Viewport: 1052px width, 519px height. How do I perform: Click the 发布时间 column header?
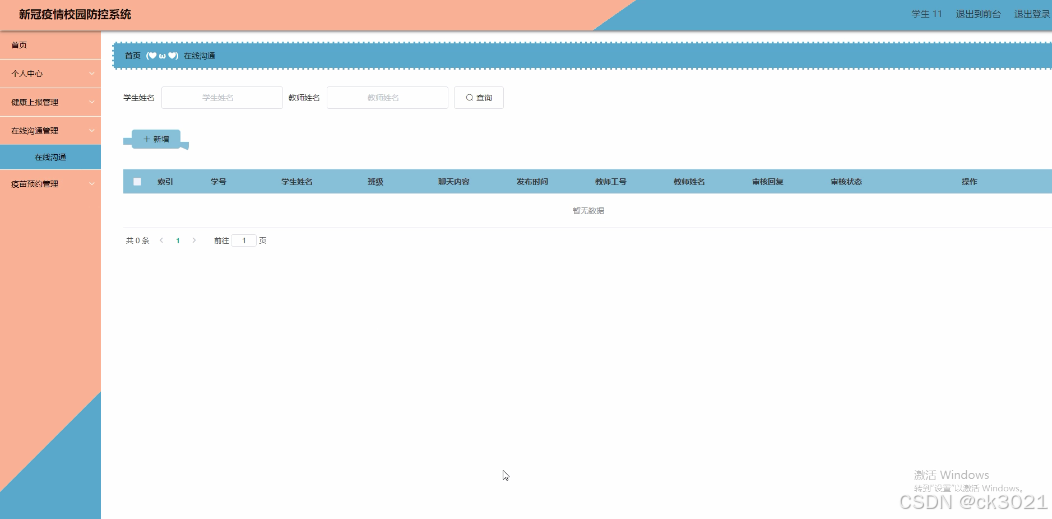point(532,182)
